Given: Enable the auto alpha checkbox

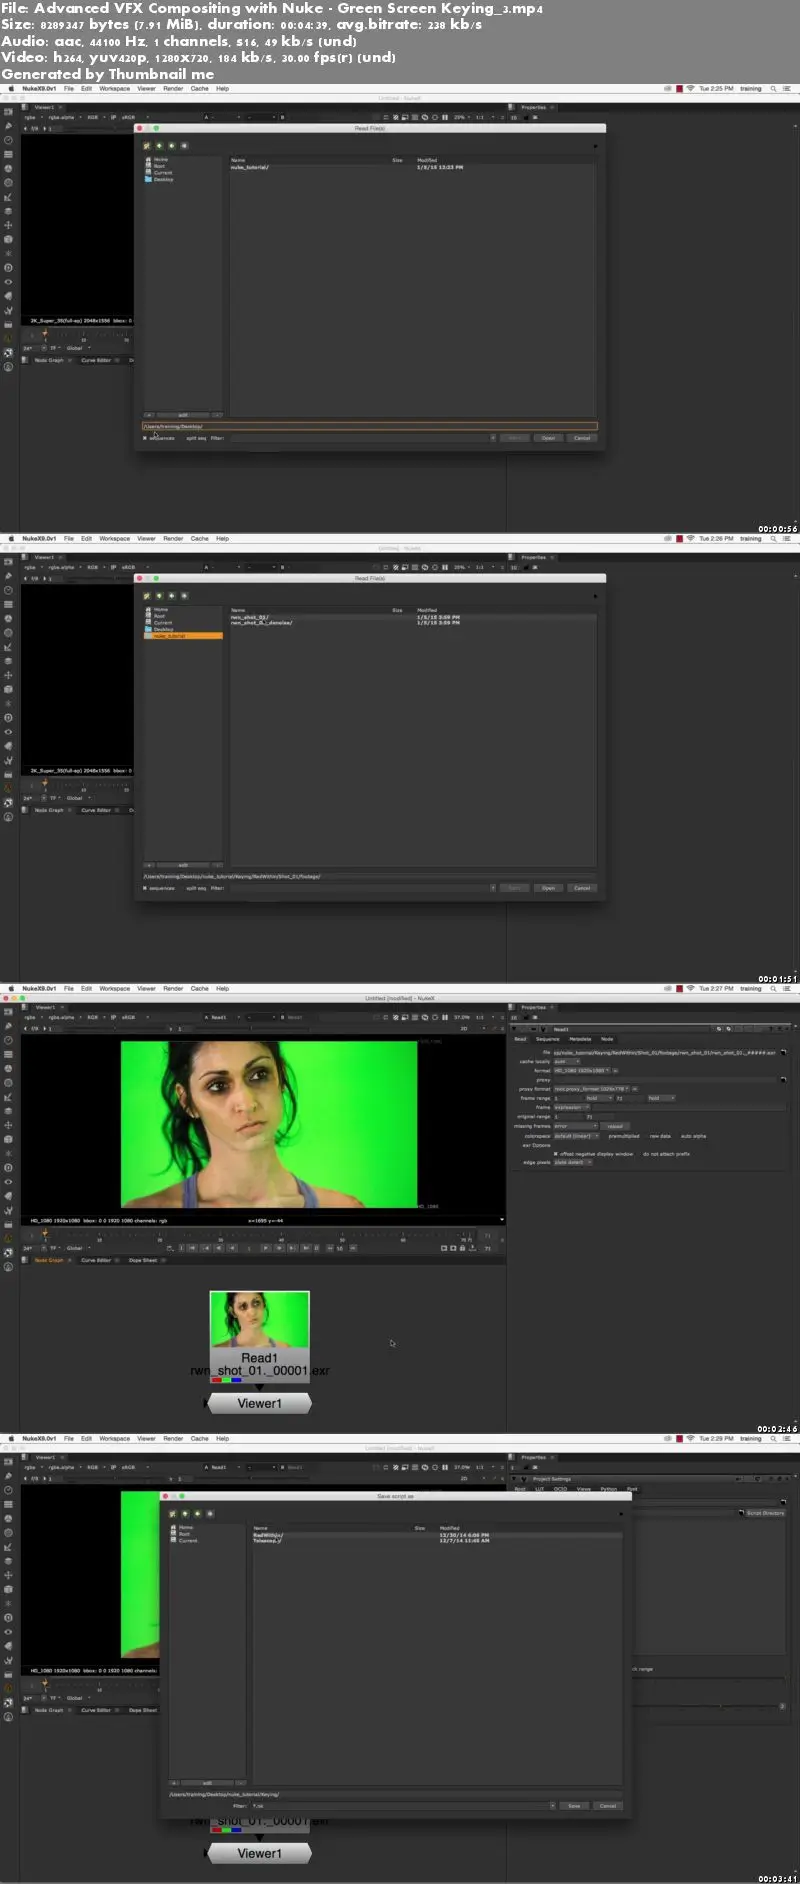Looking at the screenshot, I should pyautogui.click(x=693, y=1136).
